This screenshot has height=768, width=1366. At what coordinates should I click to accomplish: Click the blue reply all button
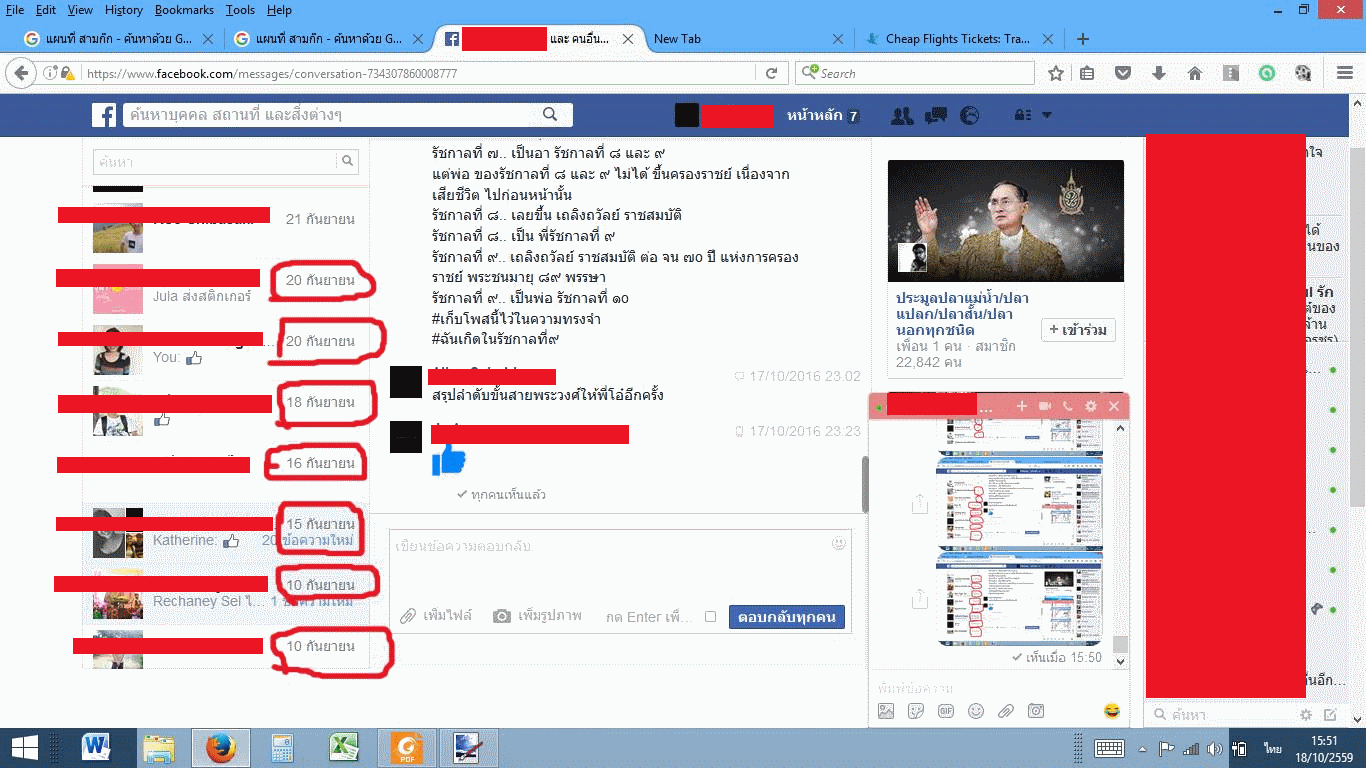(787, 617)
